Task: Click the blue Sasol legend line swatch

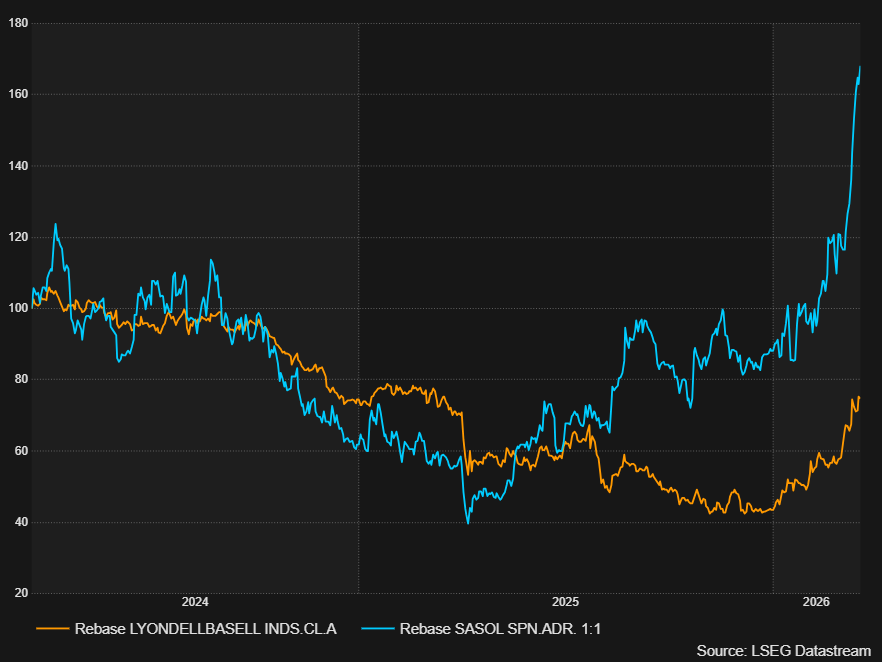Action: (x=377, y=629)
